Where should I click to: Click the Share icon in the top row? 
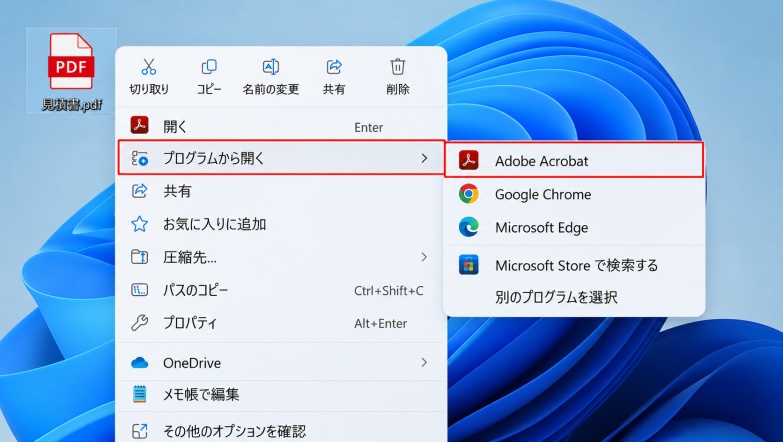coord(334,66)
